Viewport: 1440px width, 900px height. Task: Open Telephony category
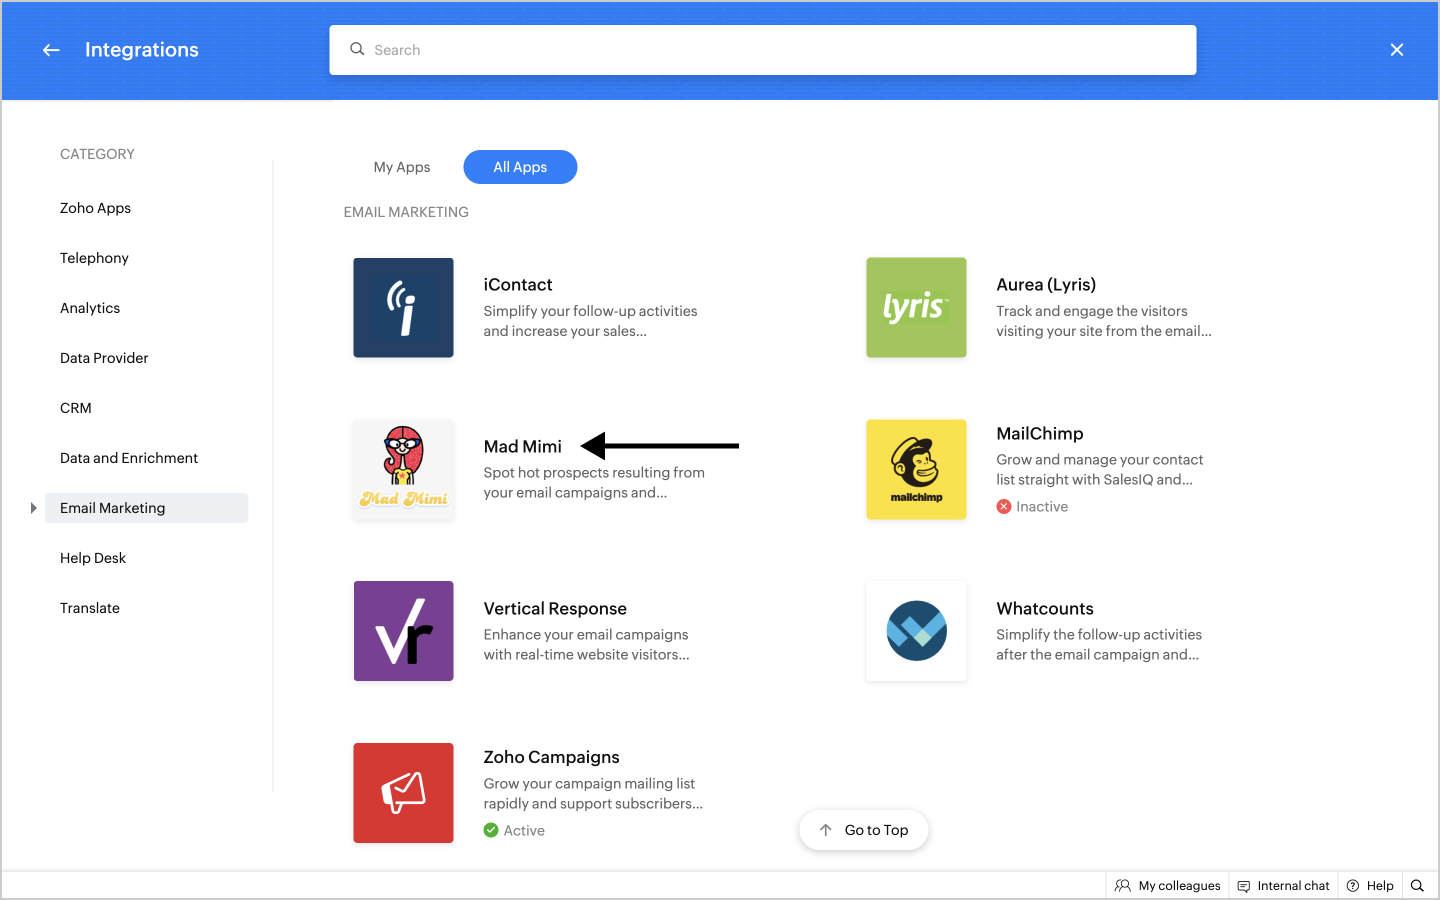click(x=95, y=258)
